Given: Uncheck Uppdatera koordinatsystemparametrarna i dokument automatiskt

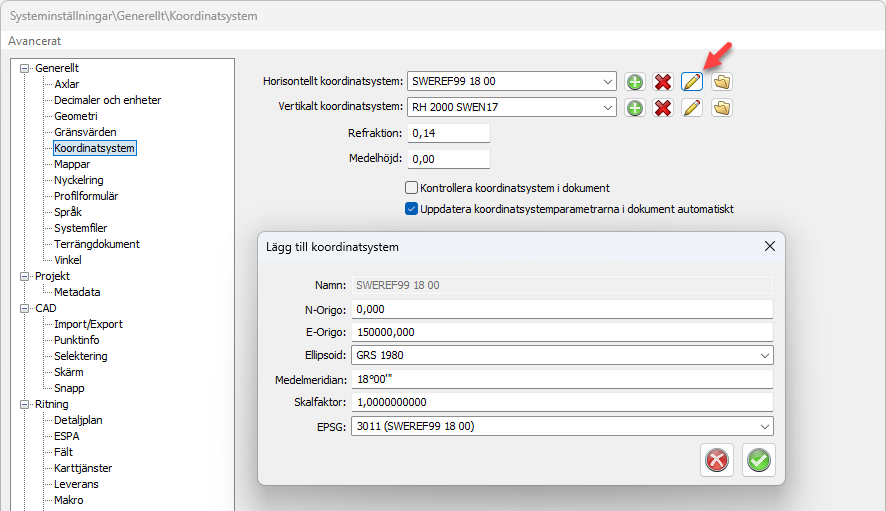Looking at the screenshot, I should [411, 209].
